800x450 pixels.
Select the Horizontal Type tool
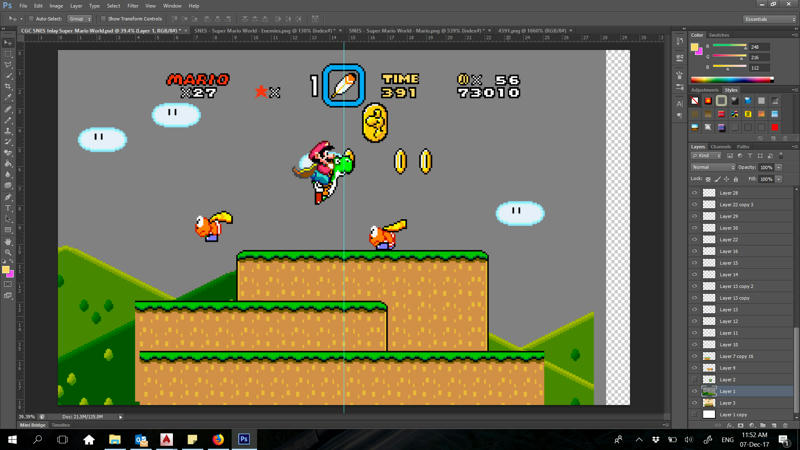tap(8, 208)
